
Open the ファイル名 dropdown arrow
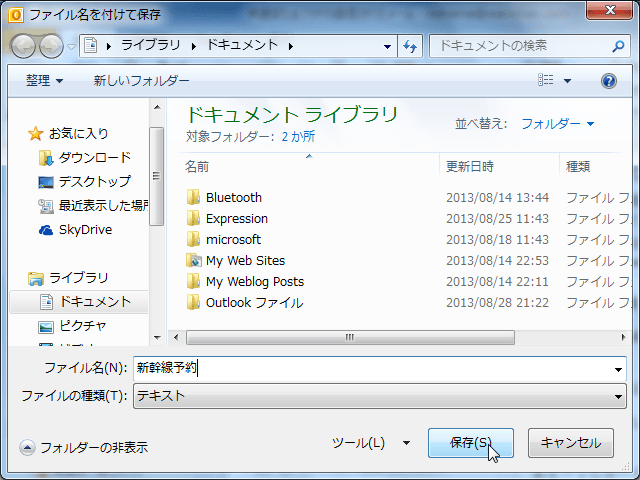618,369
